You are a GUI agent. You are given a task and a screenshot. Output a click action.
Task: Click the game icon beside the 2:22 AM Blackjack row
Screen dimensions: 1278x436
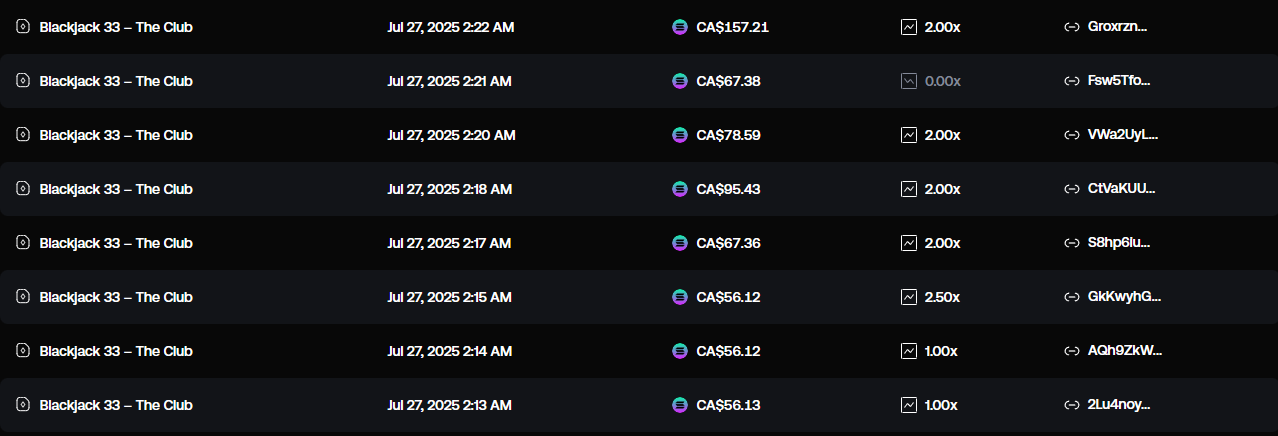point(23,27)
